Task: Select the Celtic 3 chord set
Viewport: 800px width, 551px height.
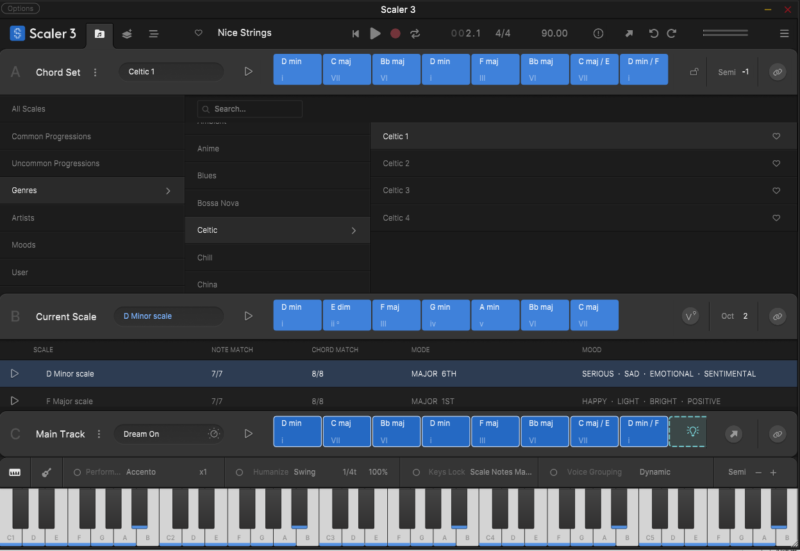Action: click(x=584, y=190)
